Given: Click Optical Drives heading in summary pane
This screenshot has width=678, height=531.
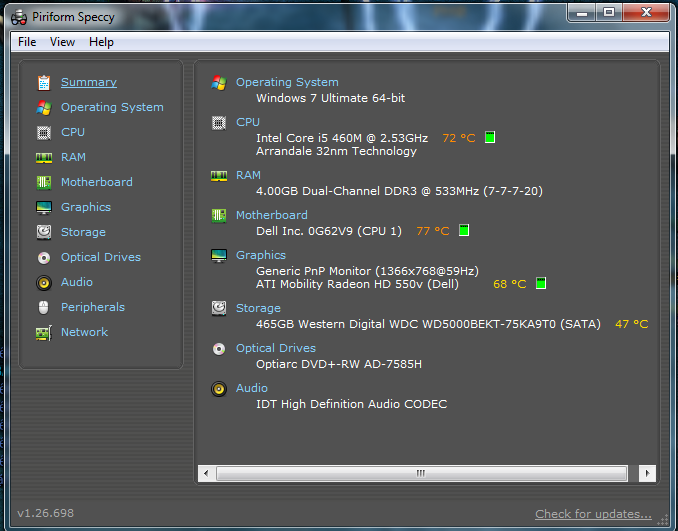Looking at the screenshot, I should (276, 348).
